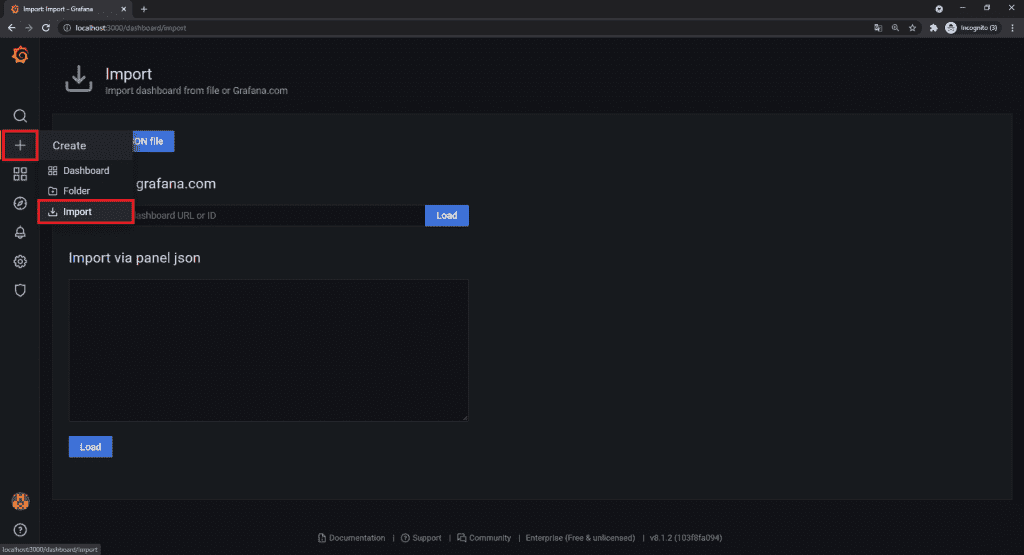1024x555 pixels.
Task: Click the Import page heading icon
Action: coord(78,78)
